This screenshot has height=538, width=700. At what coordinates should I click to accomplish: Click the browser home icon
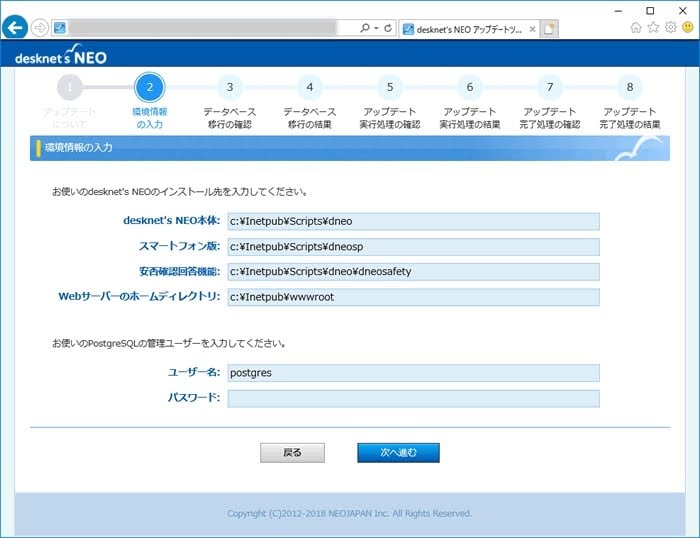coord(636,28)
